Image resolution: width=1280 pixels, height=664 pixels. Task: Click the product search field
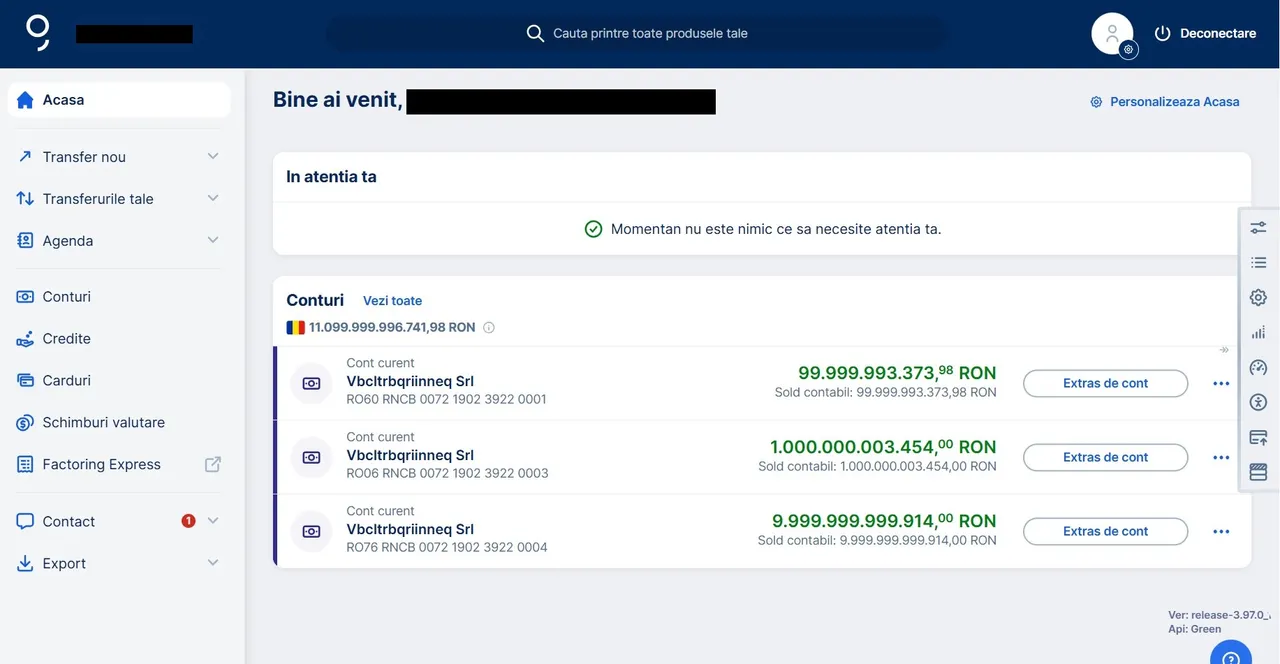click(x=650, y=34)
